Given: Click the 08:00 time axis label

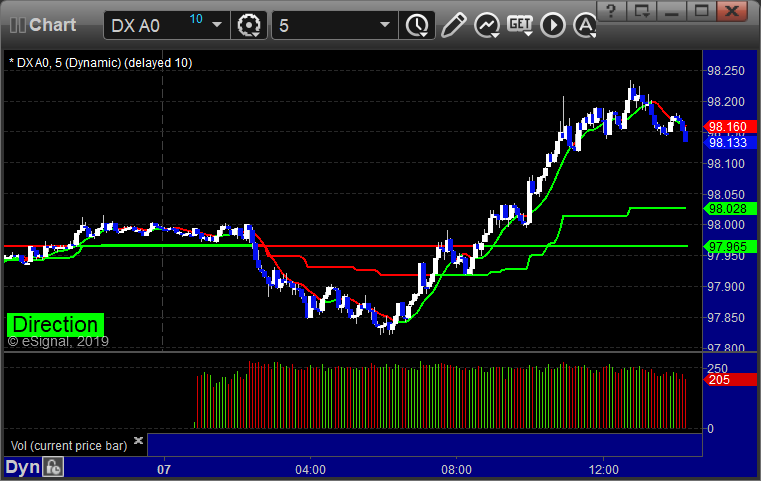Looking at the screenshot, I should pyautogui.click(x=456, y=470).
